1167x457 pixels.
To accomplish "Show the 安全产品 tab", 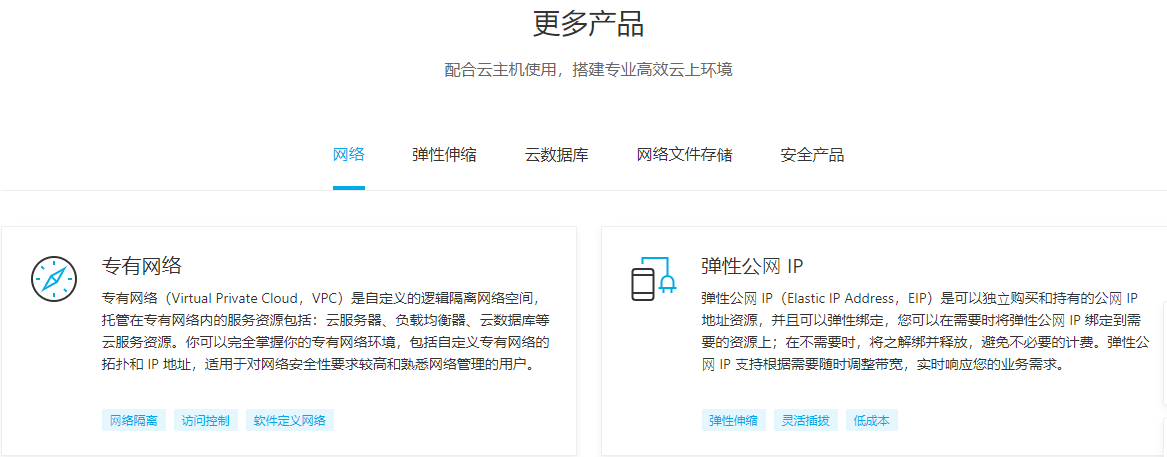I will 812,156.
